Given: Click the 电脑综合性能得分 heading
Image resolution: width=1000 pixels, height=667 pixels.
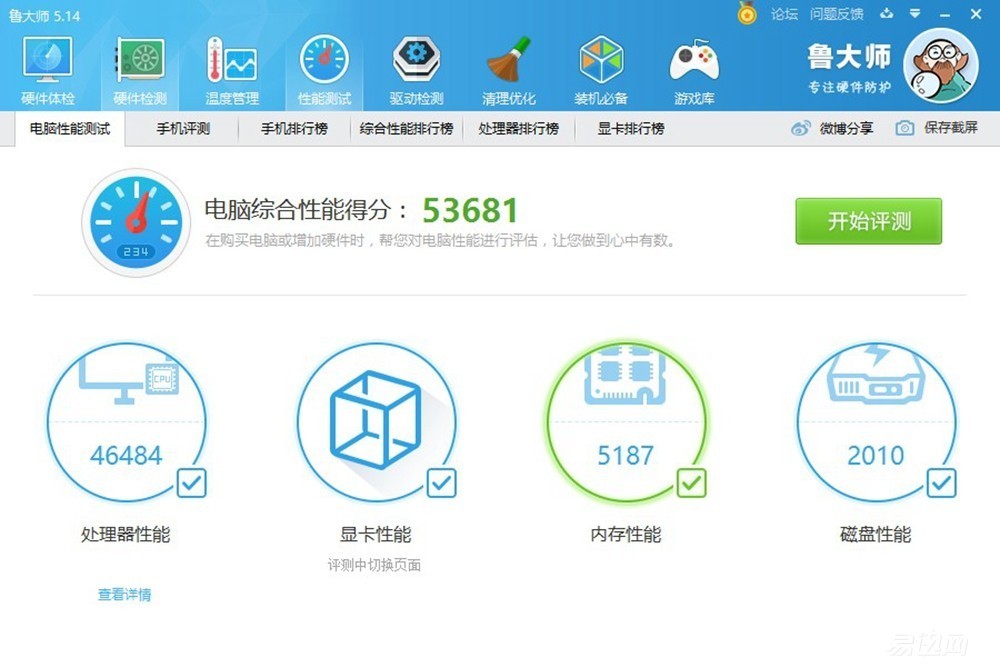Looking at the screenshot, I should pos(305,209).
